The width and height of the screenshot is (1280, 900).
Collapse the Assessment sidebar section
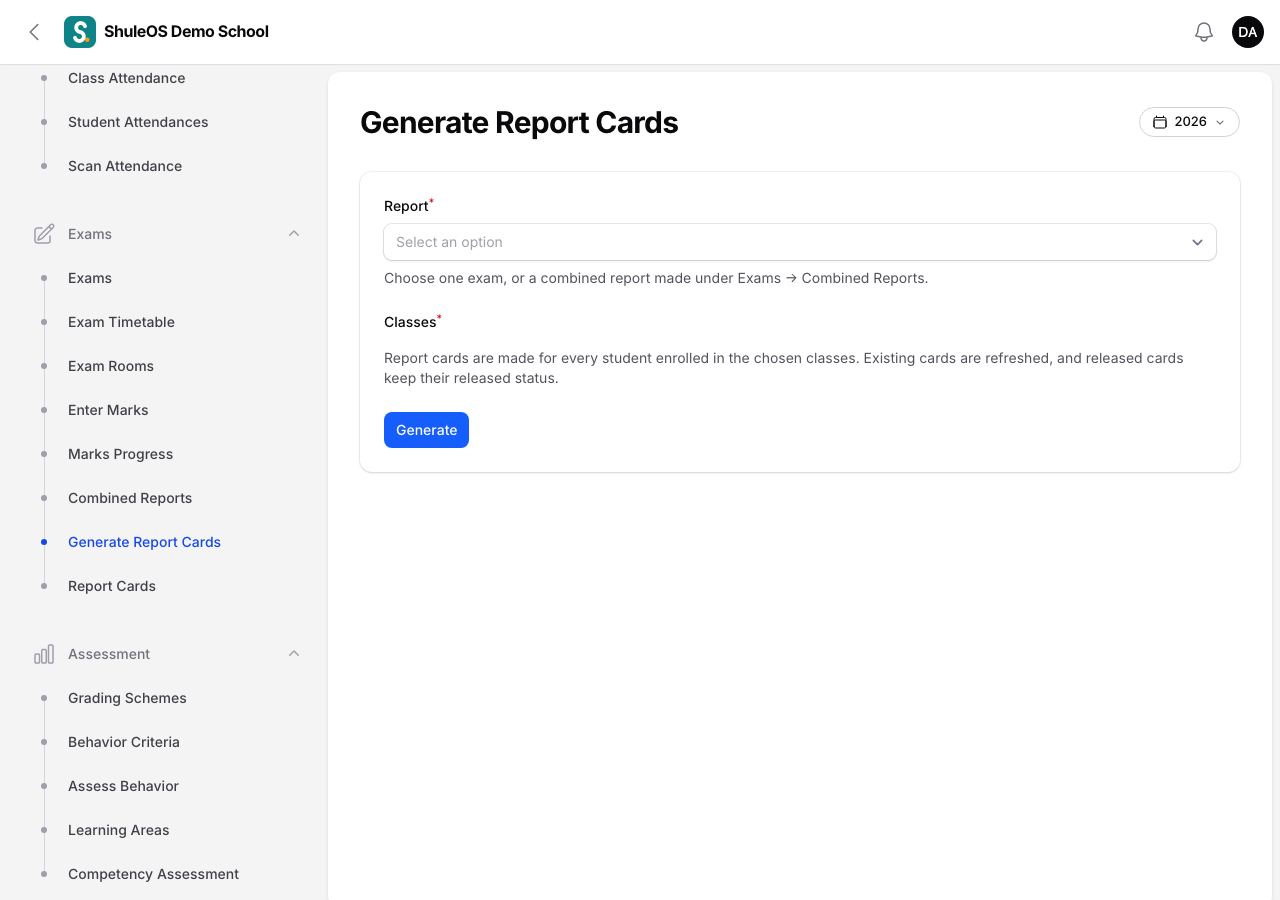294,654
